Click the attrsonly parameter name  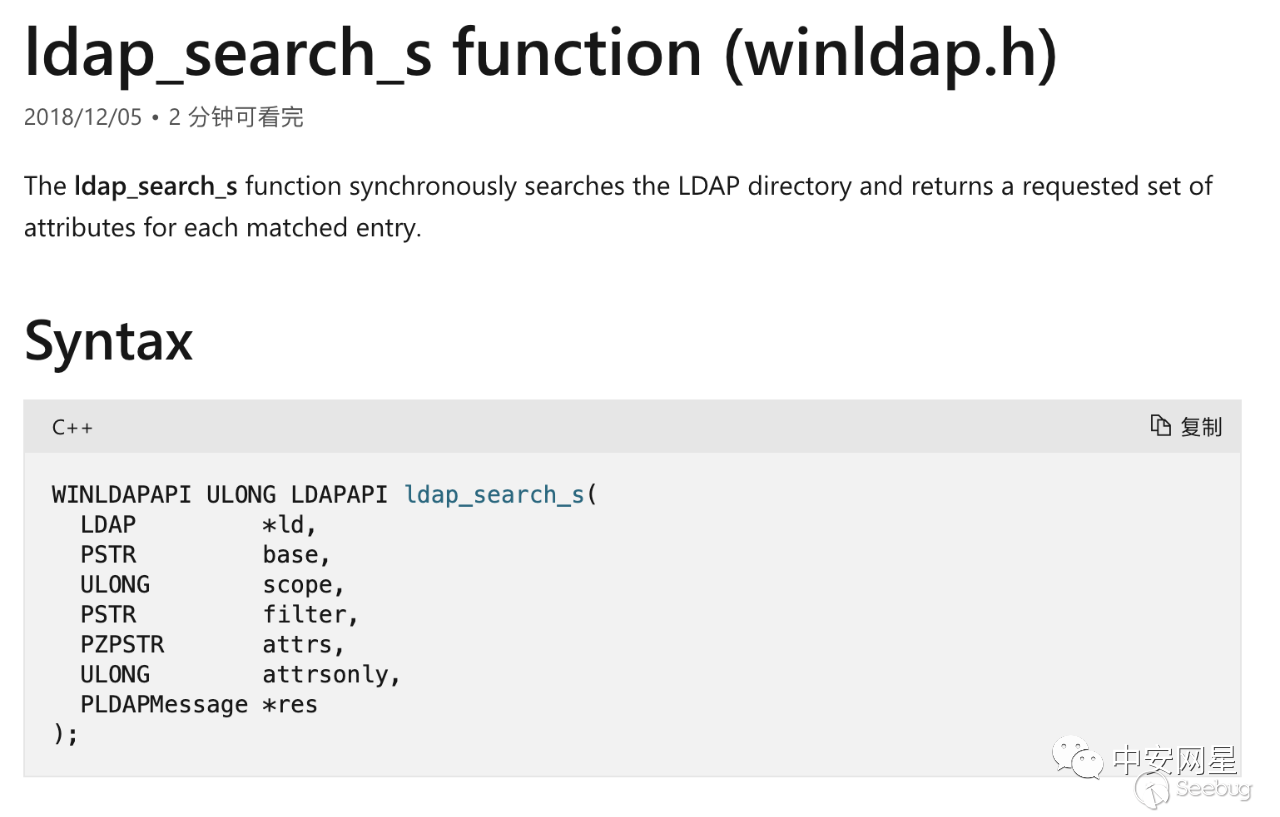[326, 674]
